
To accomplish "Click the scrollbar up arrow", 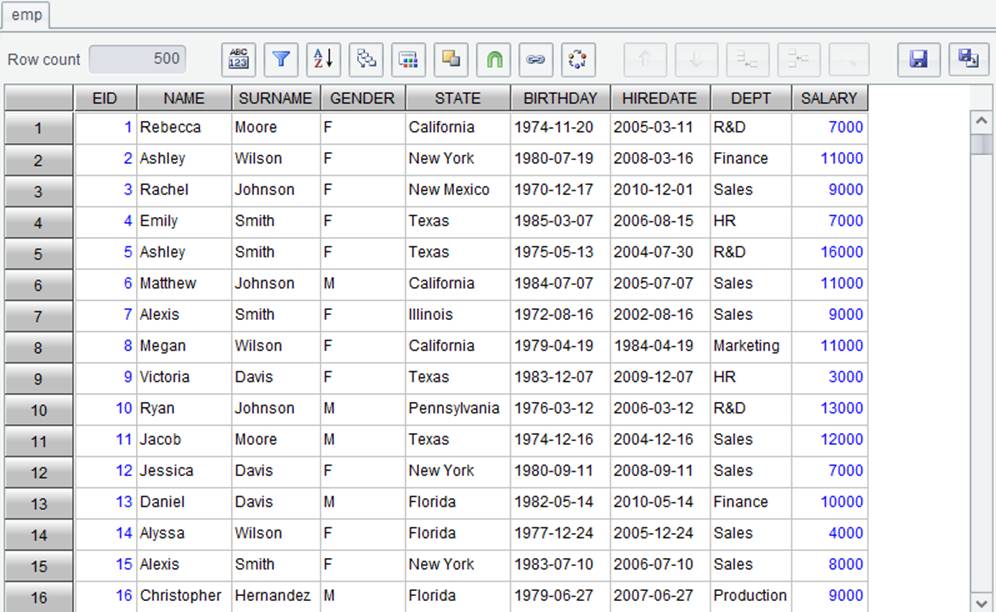I will 981,120.
